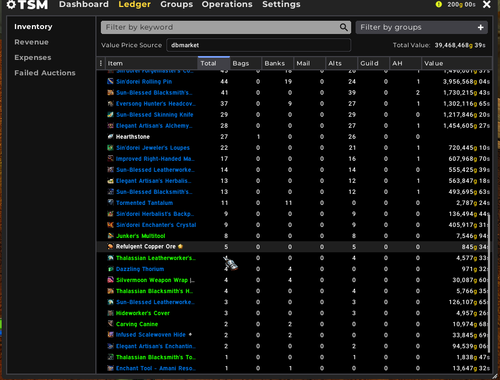Sort by the Bags column header
Viewport: 500px width, 380px height.
pyautogui.click(x=245, y=63)
